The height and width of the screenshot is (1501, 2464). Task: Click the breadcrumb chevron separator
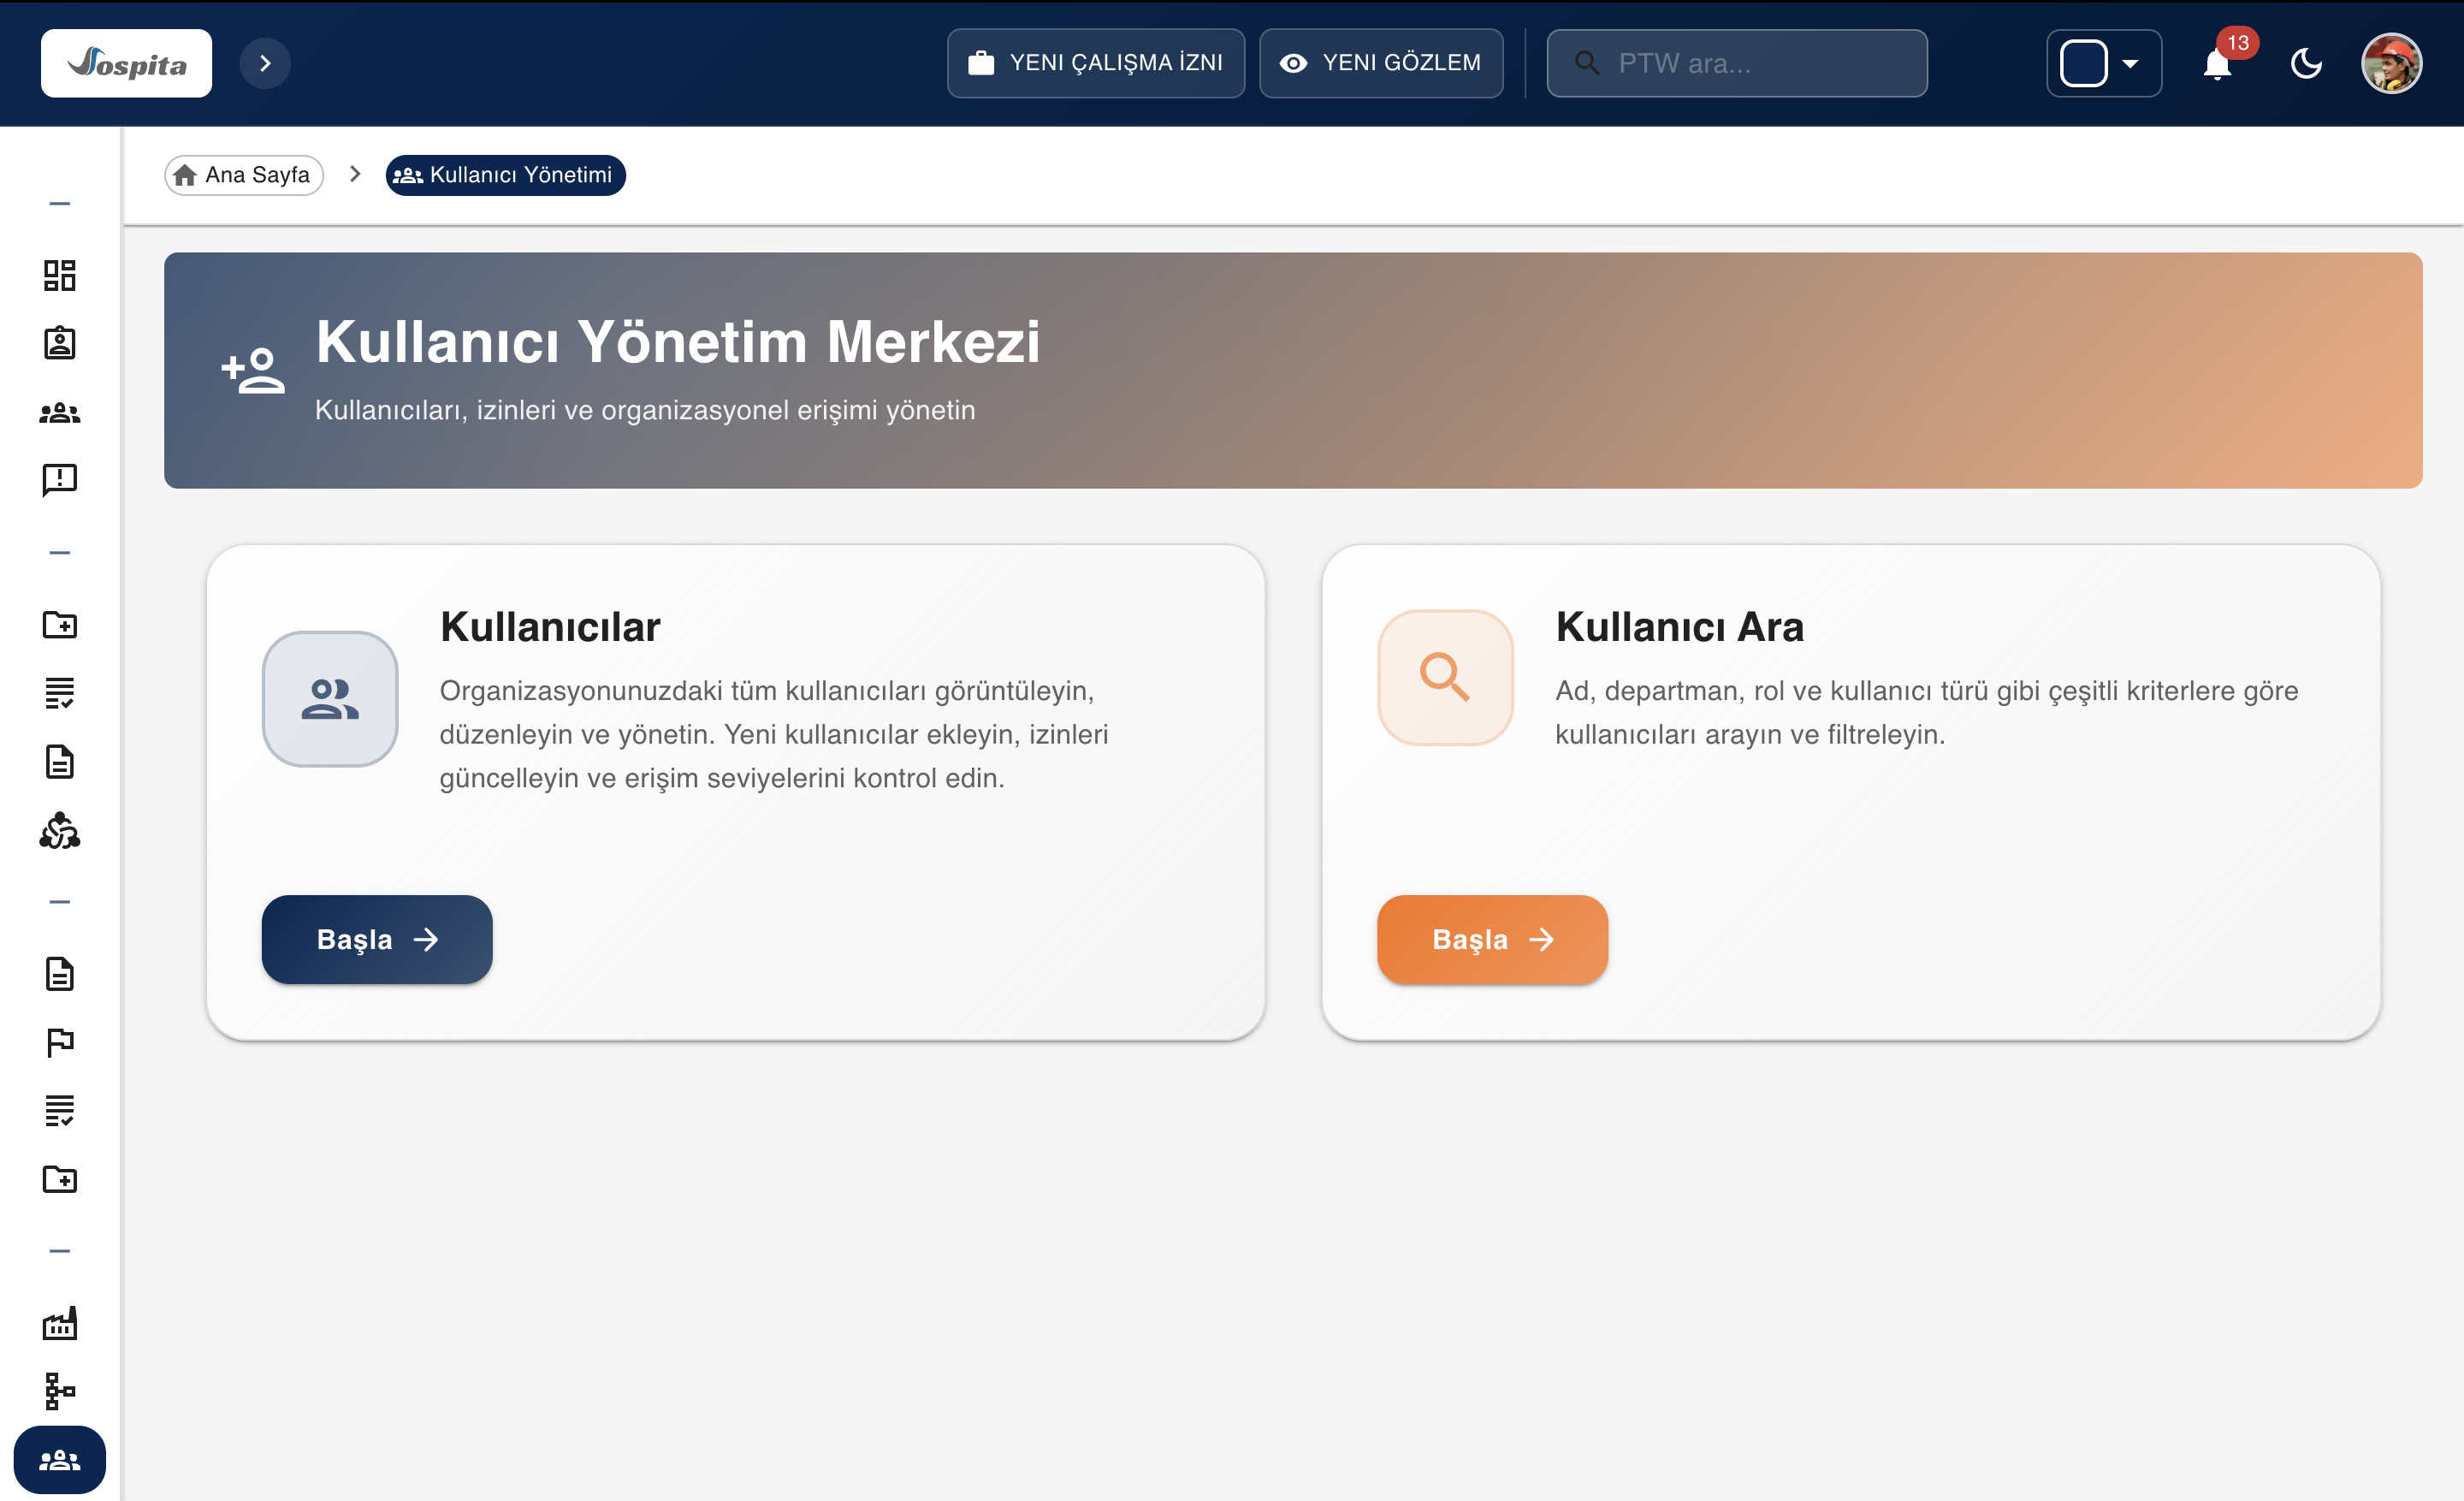click(x=354, y=174)
